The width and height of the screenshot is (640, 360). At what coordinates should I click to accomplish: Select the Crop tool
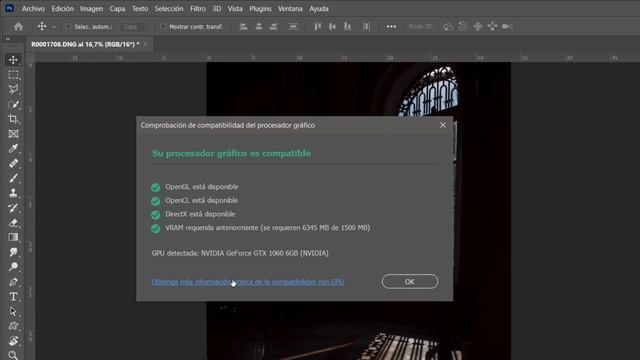coord(13,119)
